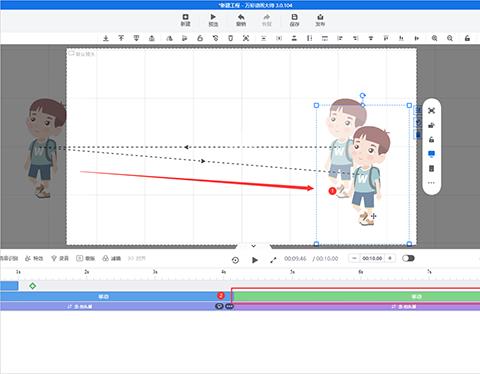Image resolution: width=480 pixels, height=374 pixels.
Task: Open the three-dots menu in floating side panel
Action: pyautogui.click(x=432, y=183)
